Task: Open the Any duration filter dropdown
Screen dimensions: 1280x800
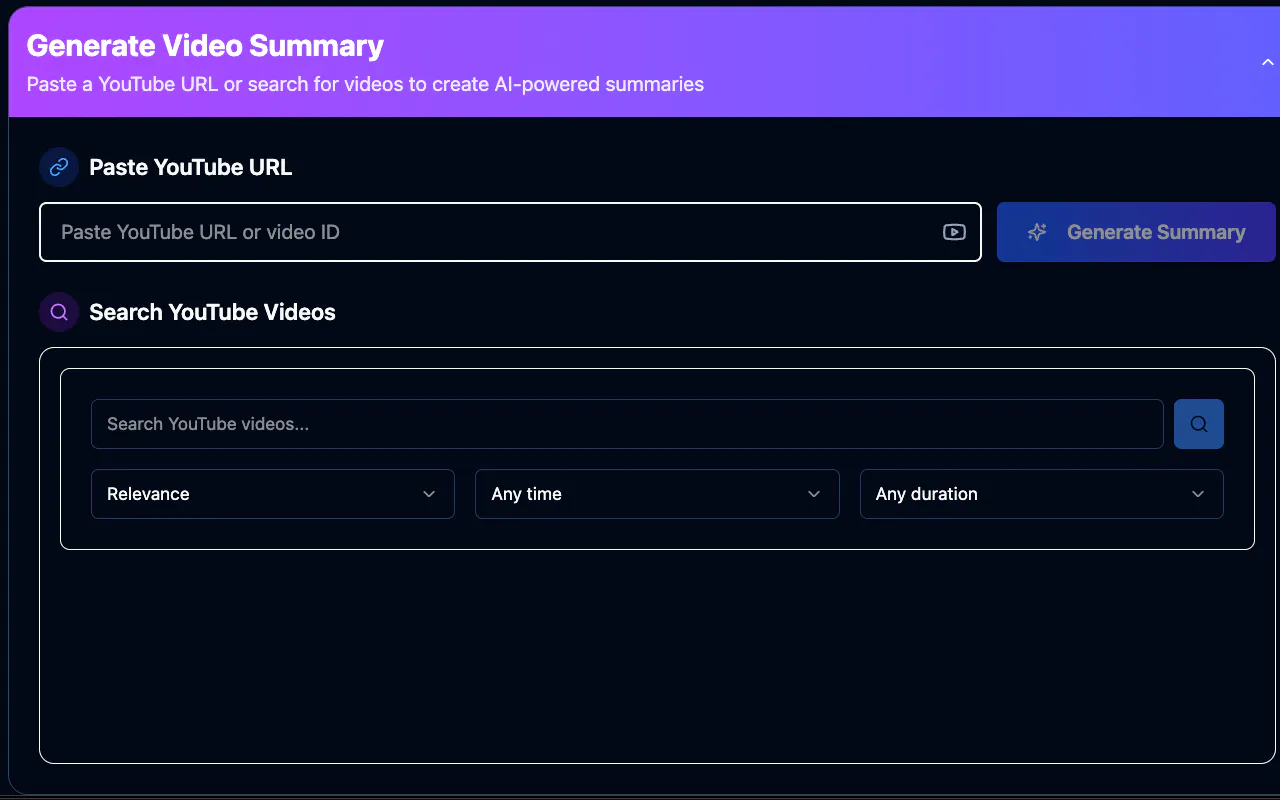Action: (1042, 494)
